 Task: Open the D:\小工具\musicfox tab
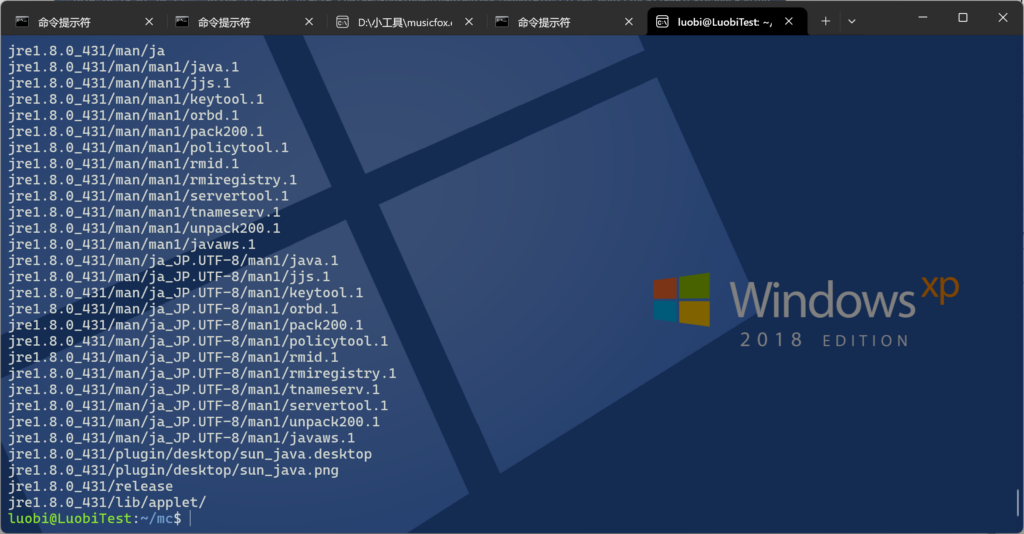400,21
